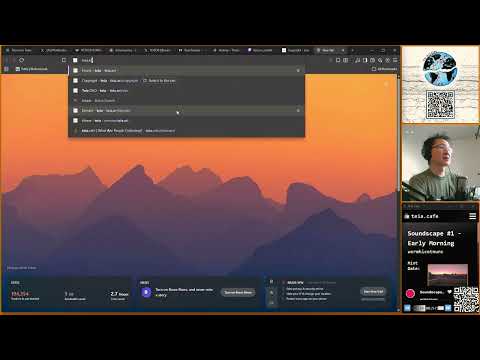The height and width of the screenshot is (360, 480).
Task: Click the red circular artist avatar
Action: [410, 293]
